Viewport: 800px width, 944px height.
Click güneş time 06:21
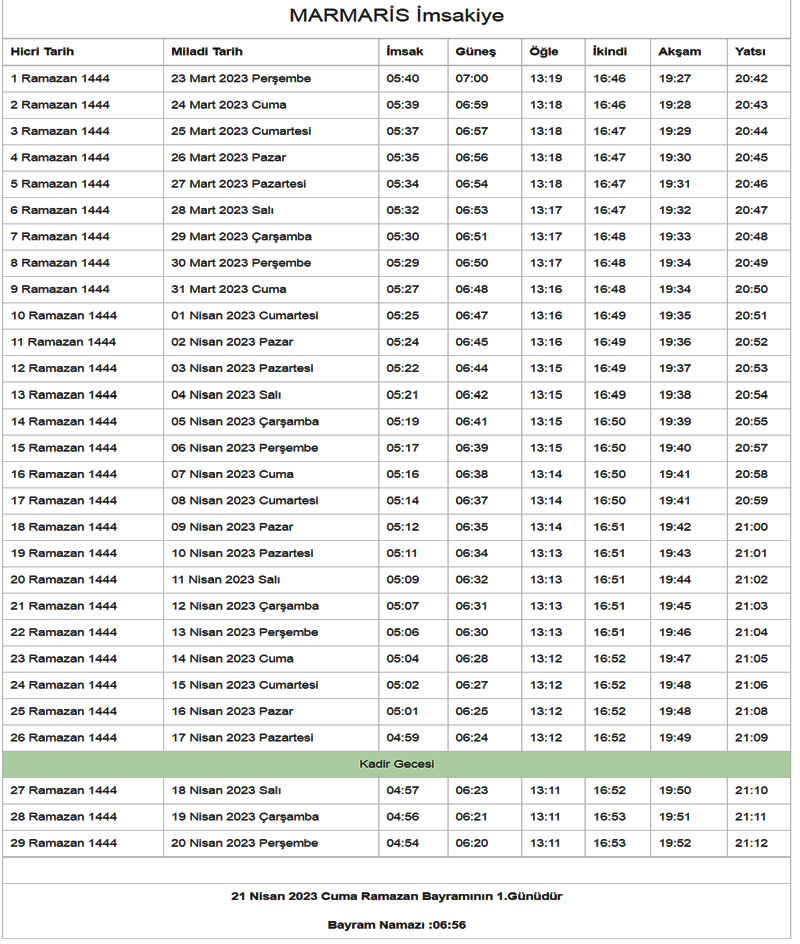[x=472, y=817]
